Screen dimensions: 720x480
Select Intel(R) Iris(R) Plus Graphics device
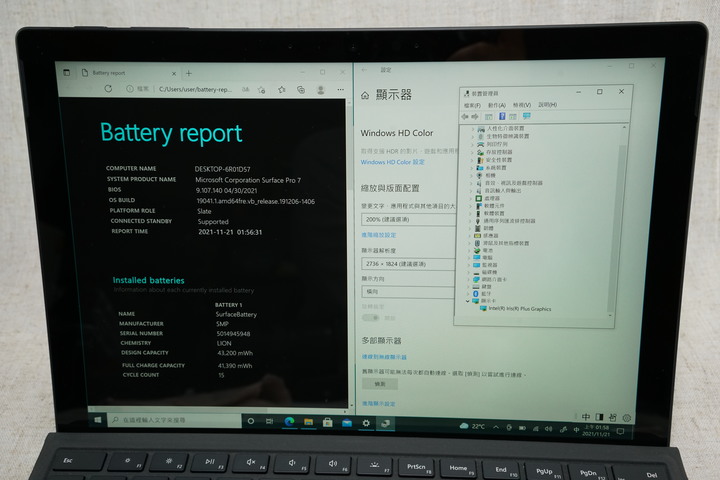(x=516, y=309)
